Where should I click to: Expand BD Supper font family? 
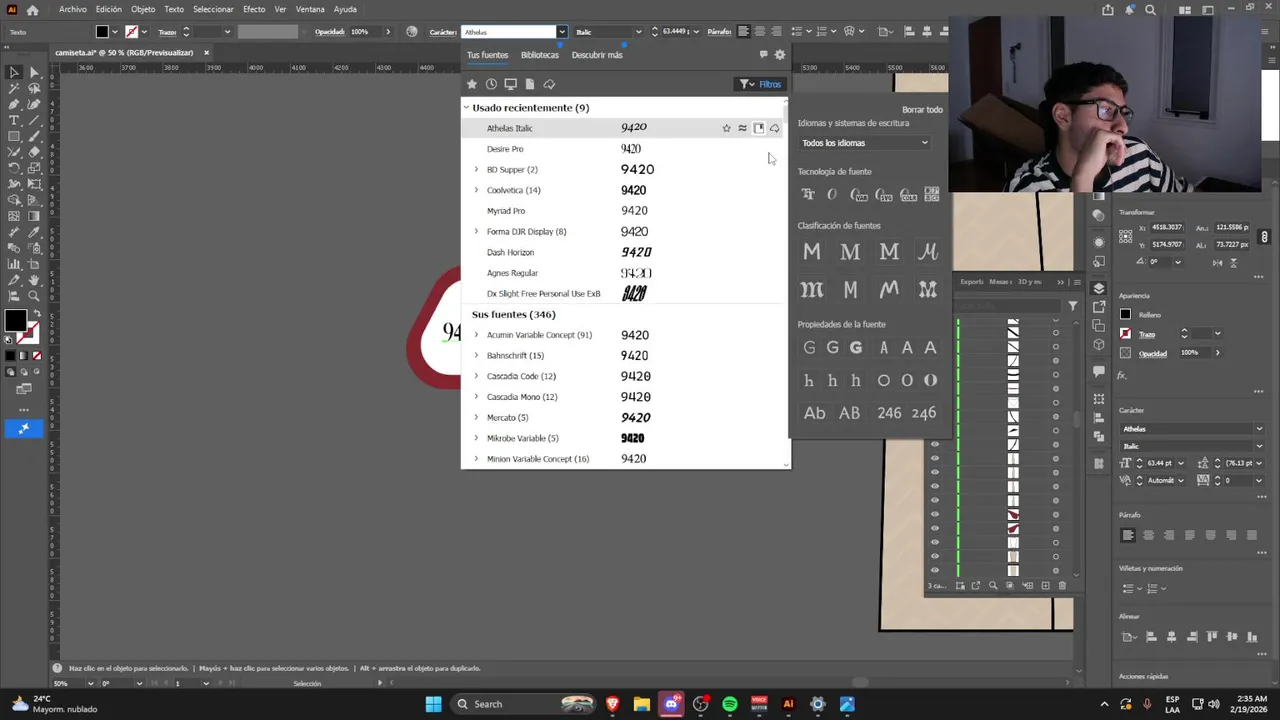click(476, 170)
